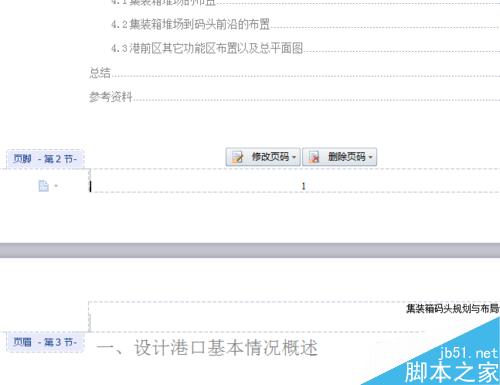This screenshot has height=385, width=500.
Task: Click the 删除页码 button
Action: [x=340, y=157]
